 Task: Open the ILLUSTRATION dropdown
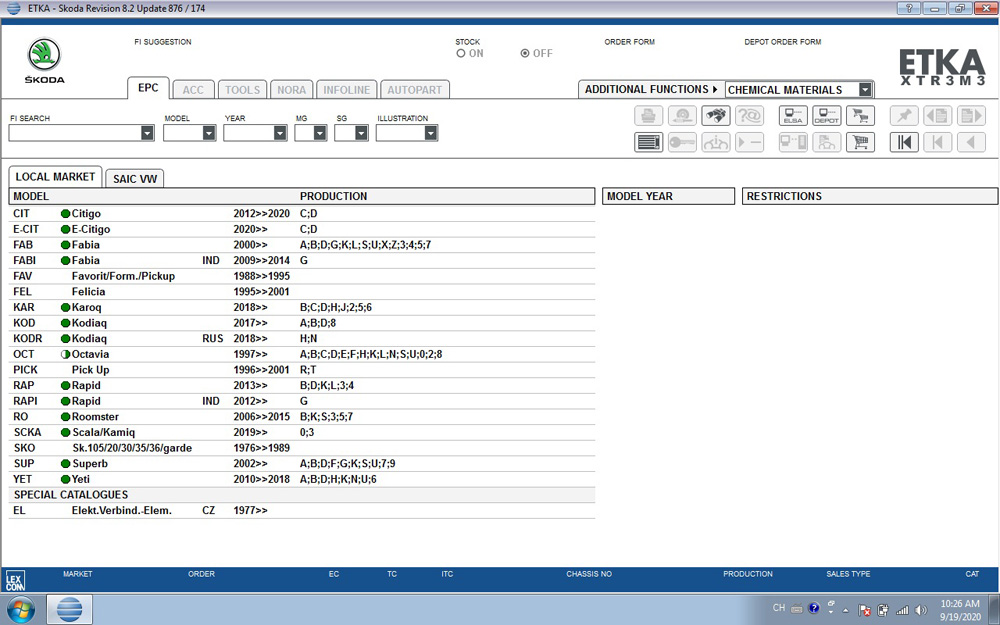(431, 133)
